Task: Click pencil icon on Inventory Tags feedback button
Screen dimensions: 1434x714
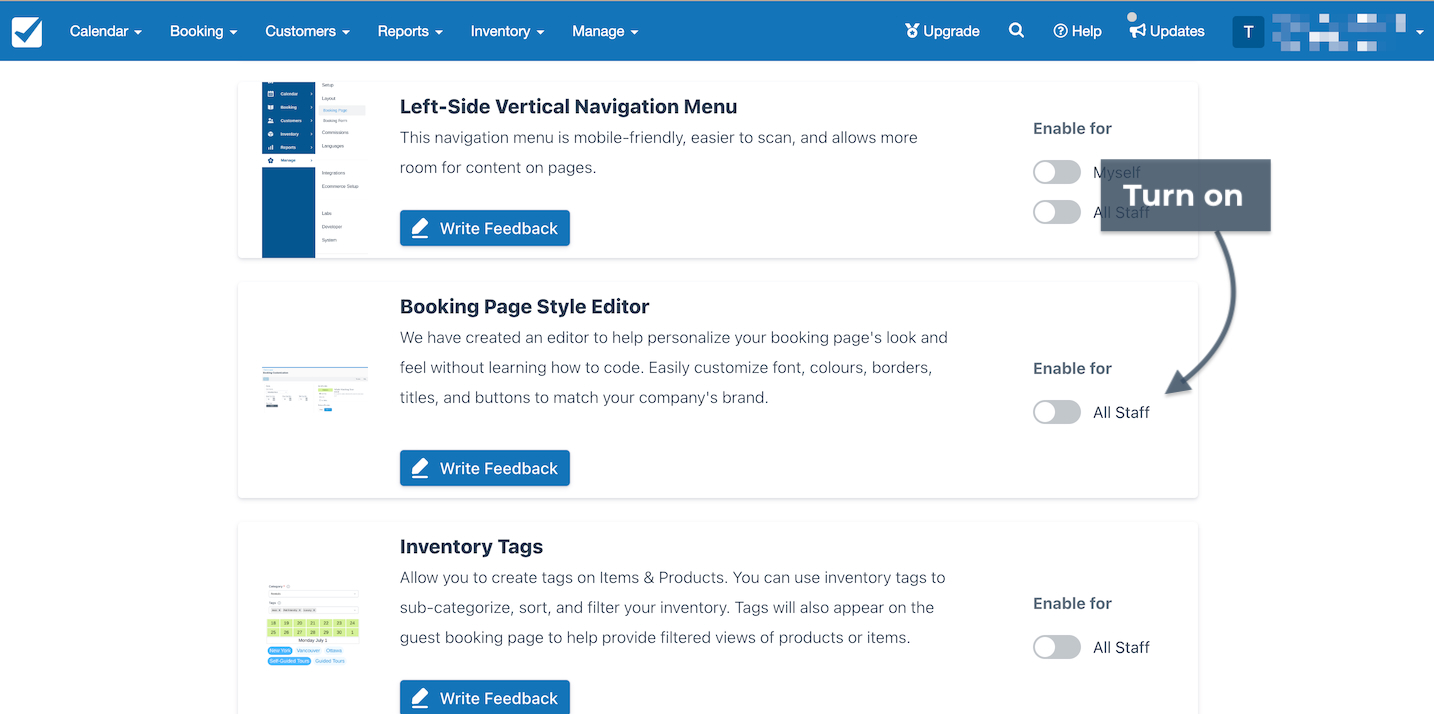Action: (420, 698)
